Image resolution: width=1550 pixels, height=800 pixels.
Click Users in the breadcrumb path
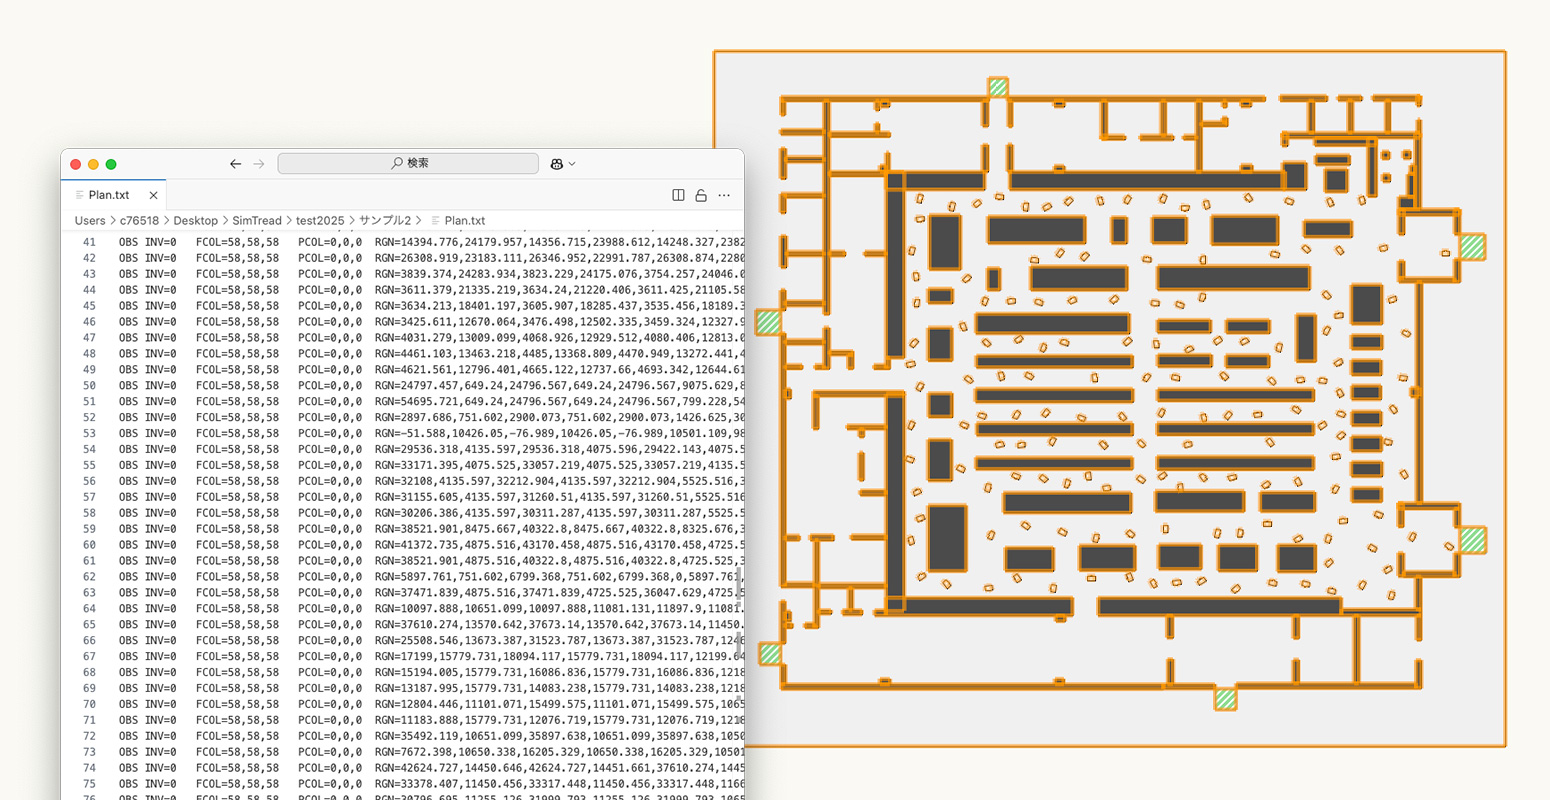click(89, 220)
